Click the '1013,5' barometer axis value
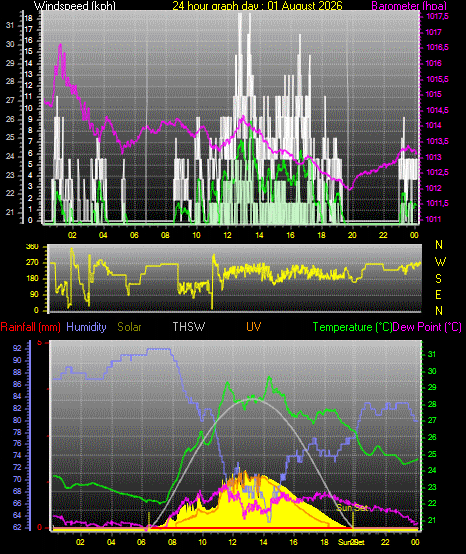Image resolution: width=466 pixels, height=554 pixels. click(x=437, y=141)
